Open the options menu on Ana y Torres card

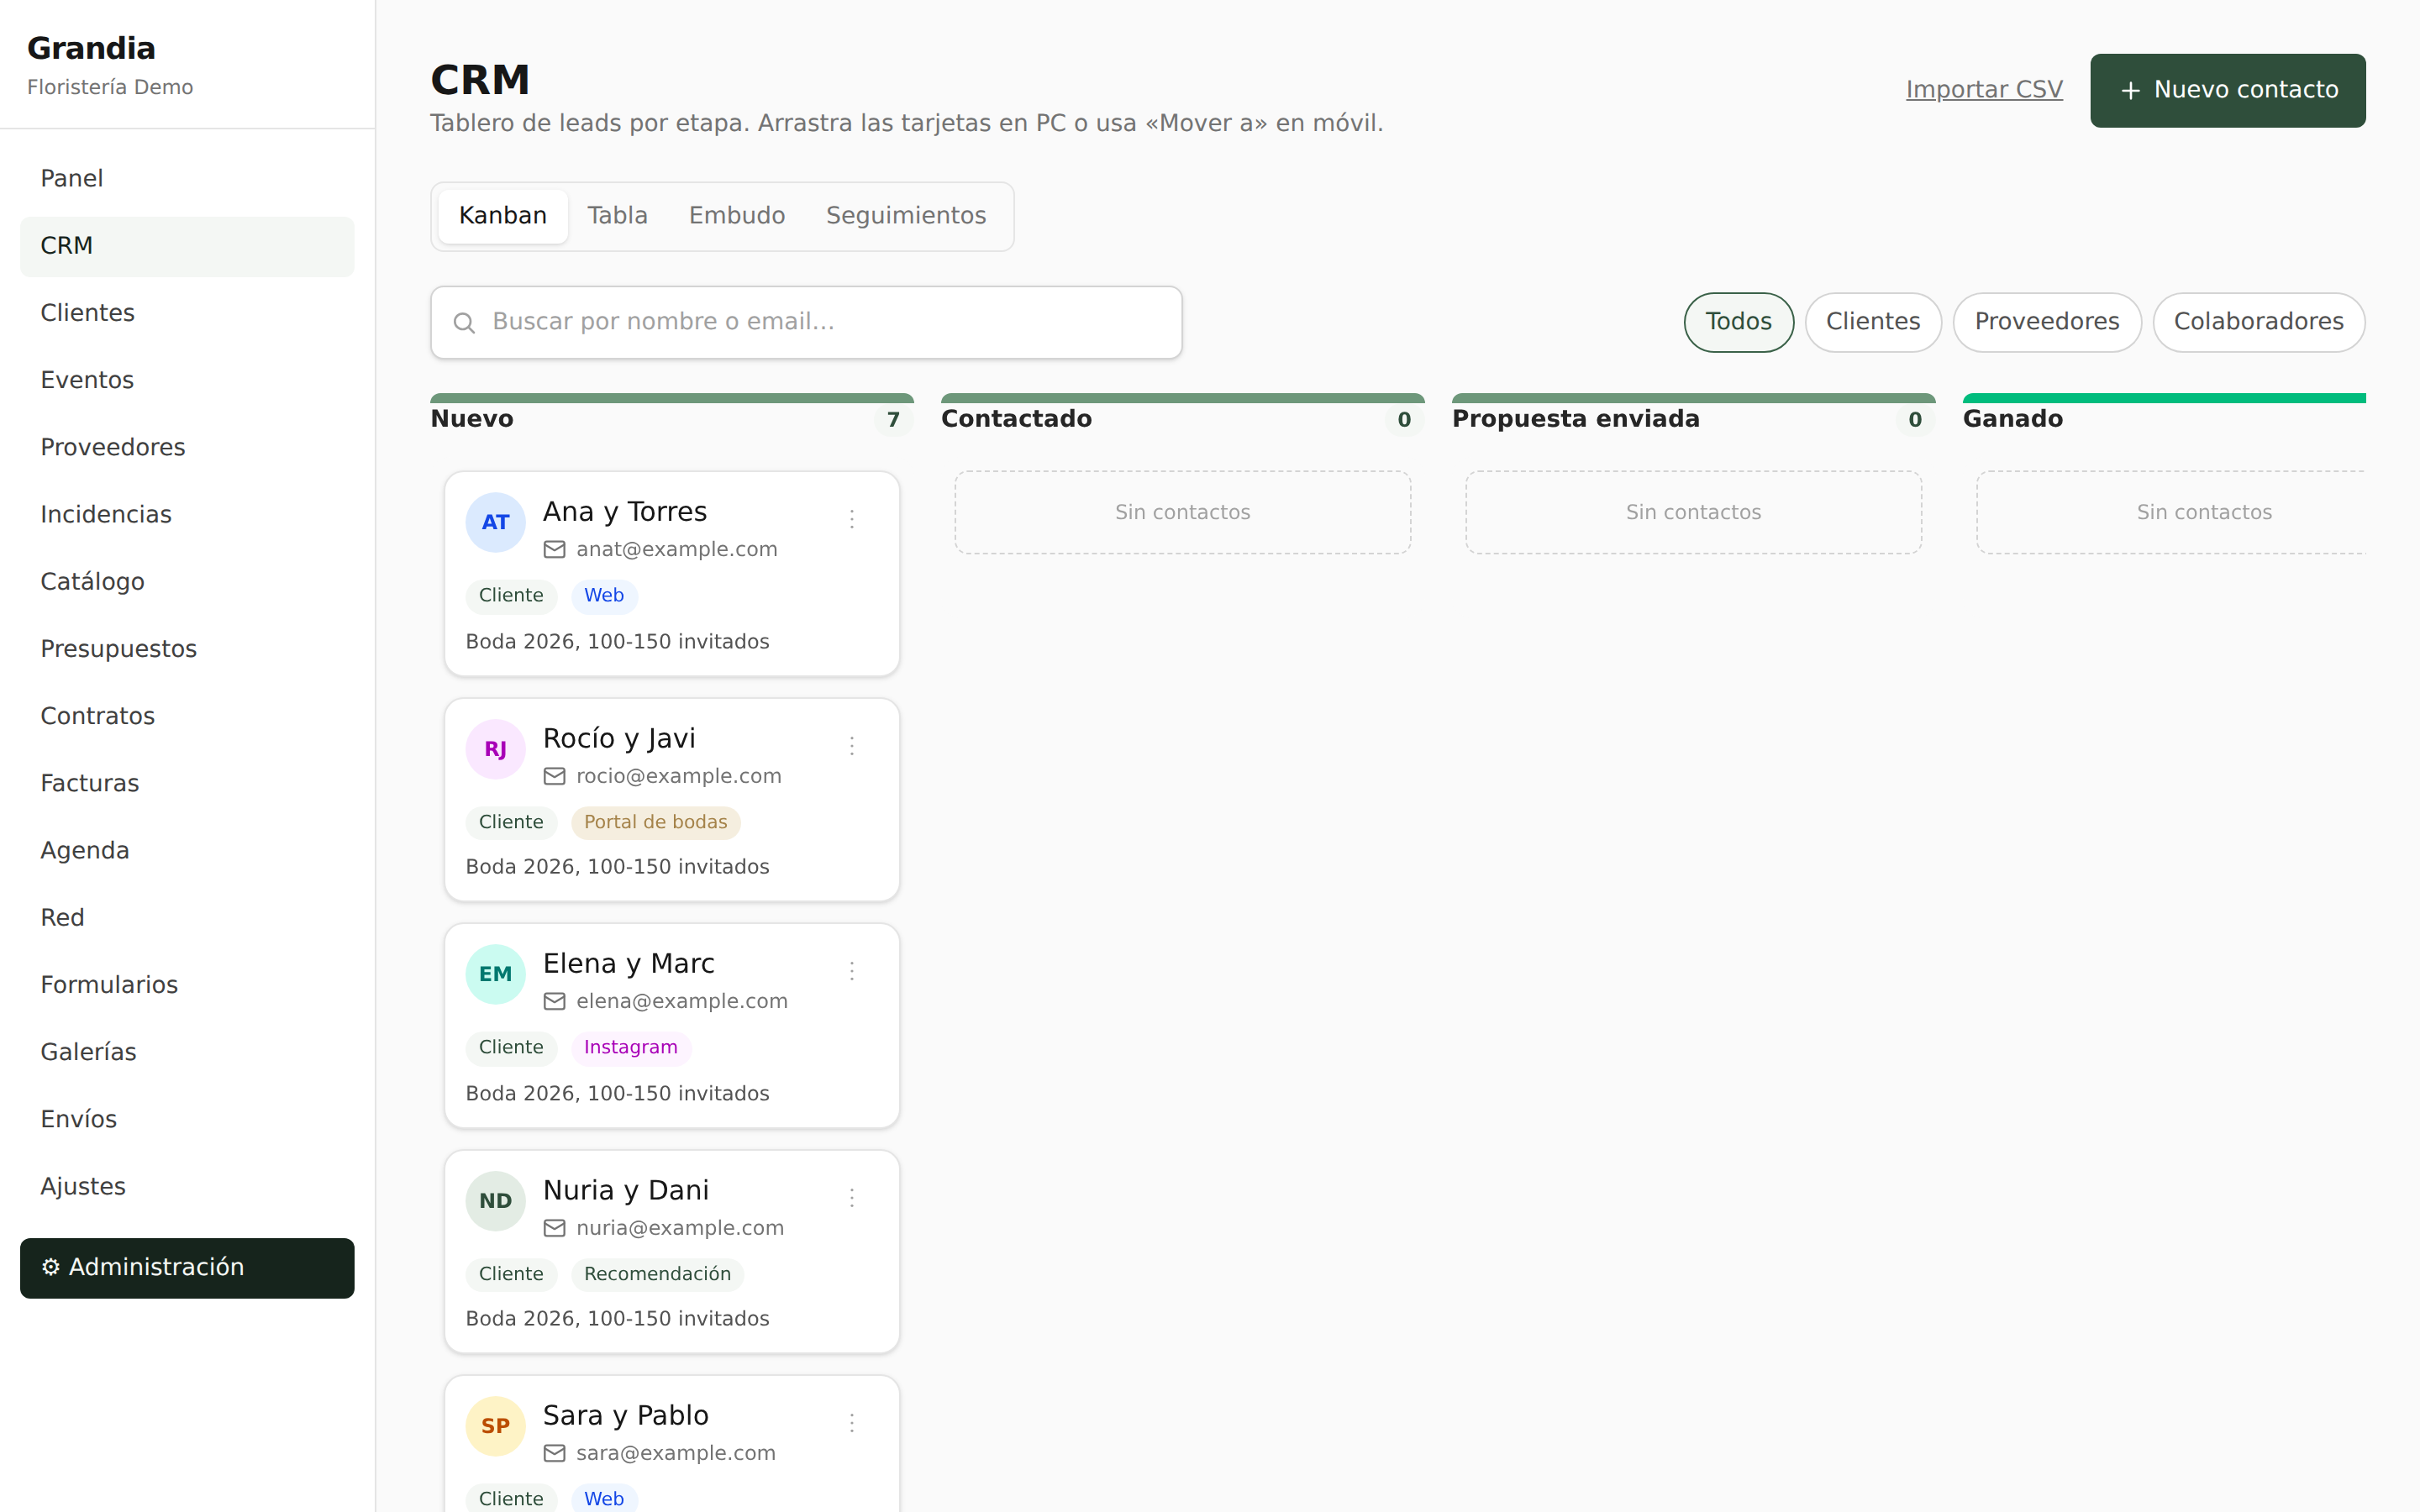point(851,519)
